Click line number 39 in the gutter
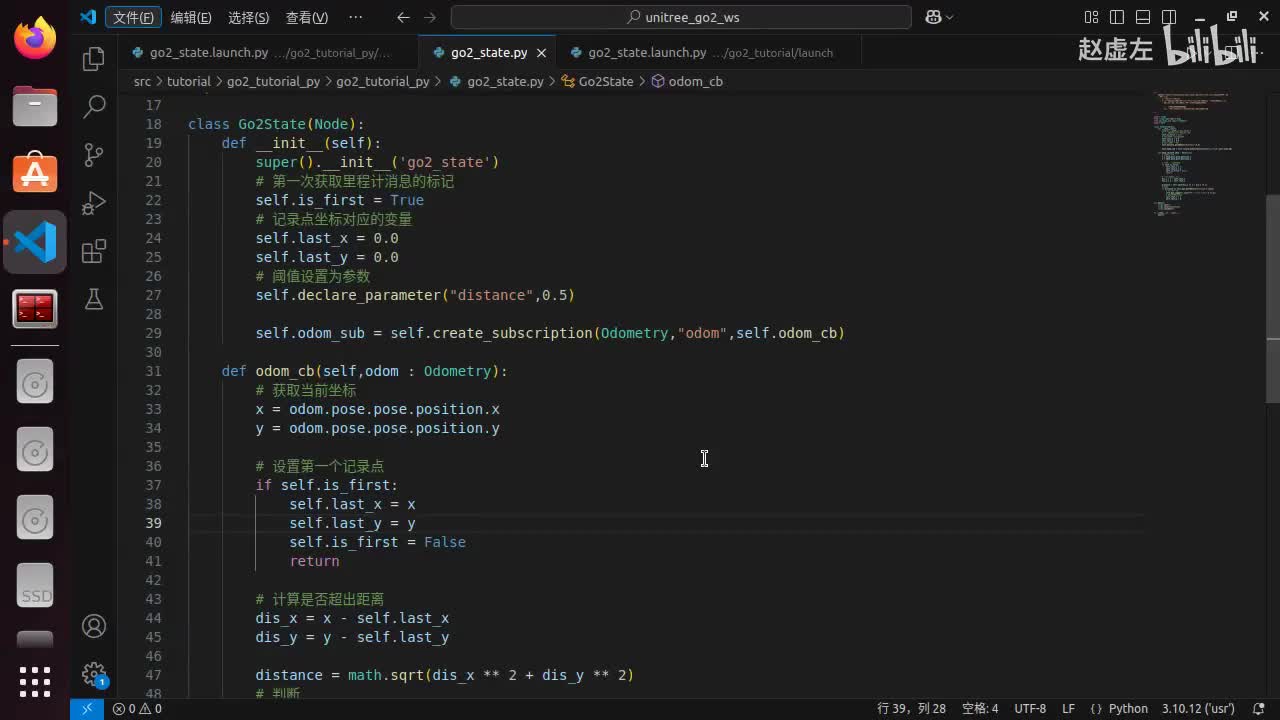 [153, 523]
